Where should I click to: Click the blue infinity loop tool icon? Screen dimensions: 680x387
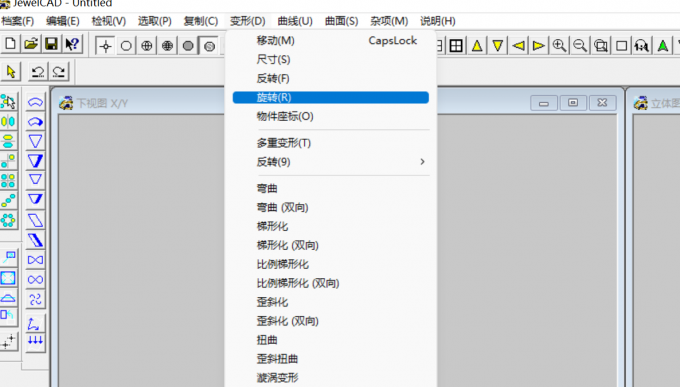pyautogui.click(x=35, y=279)
